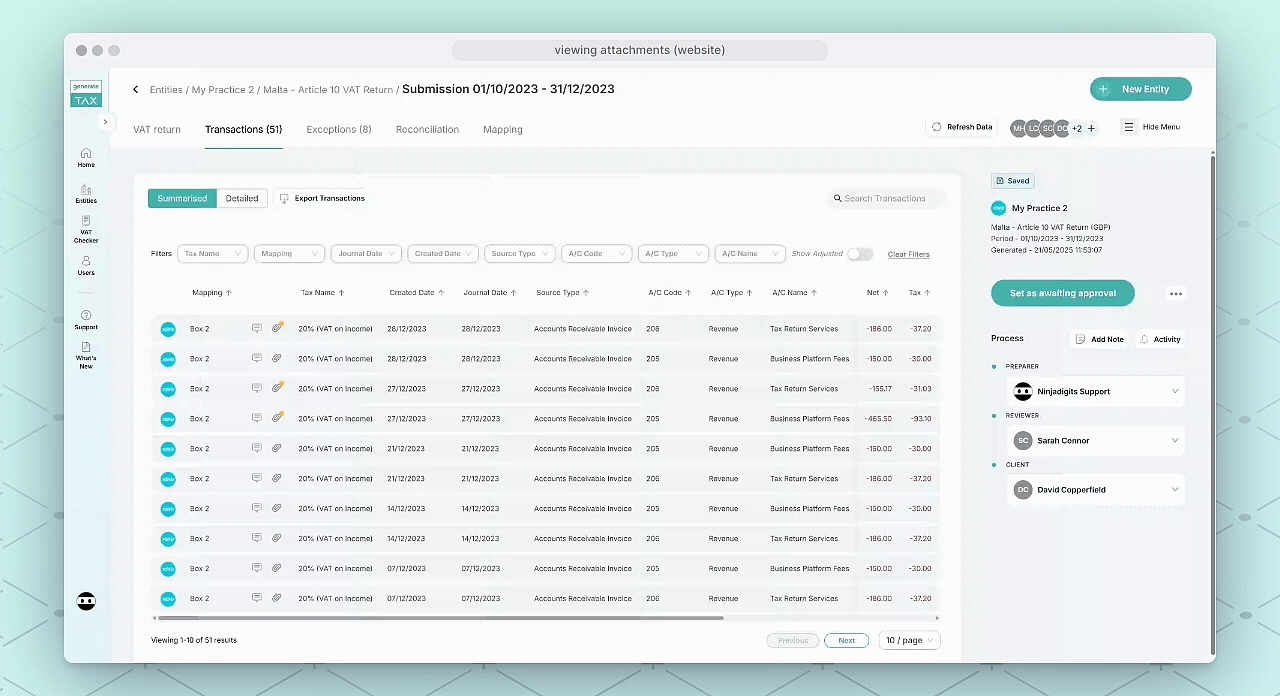This screenshot has width=1280, height=696.
Task: Open the Tax Name filter dropdown
Action: tap(212, 253)
